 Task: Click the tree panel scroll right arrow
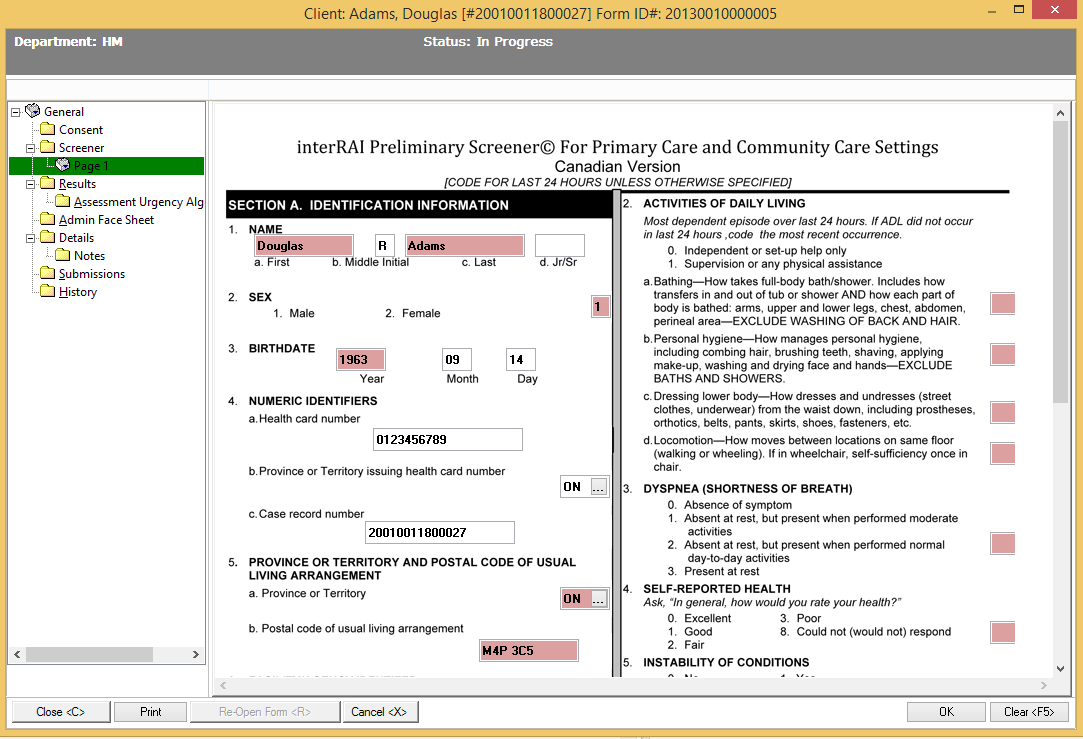click(195, 654)
